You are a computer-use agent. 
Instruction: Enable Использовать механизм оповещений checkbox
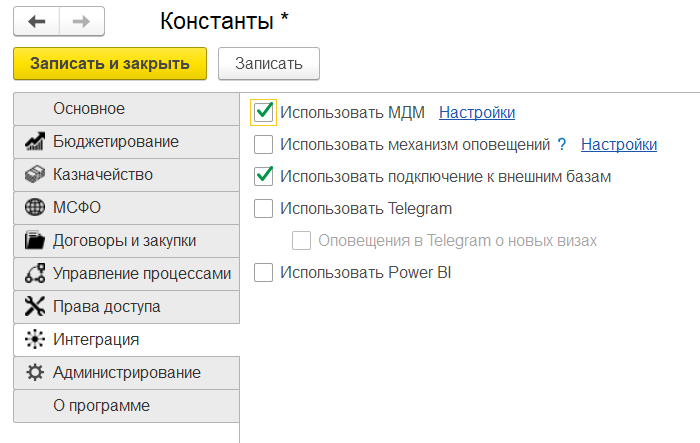(264, 145)
